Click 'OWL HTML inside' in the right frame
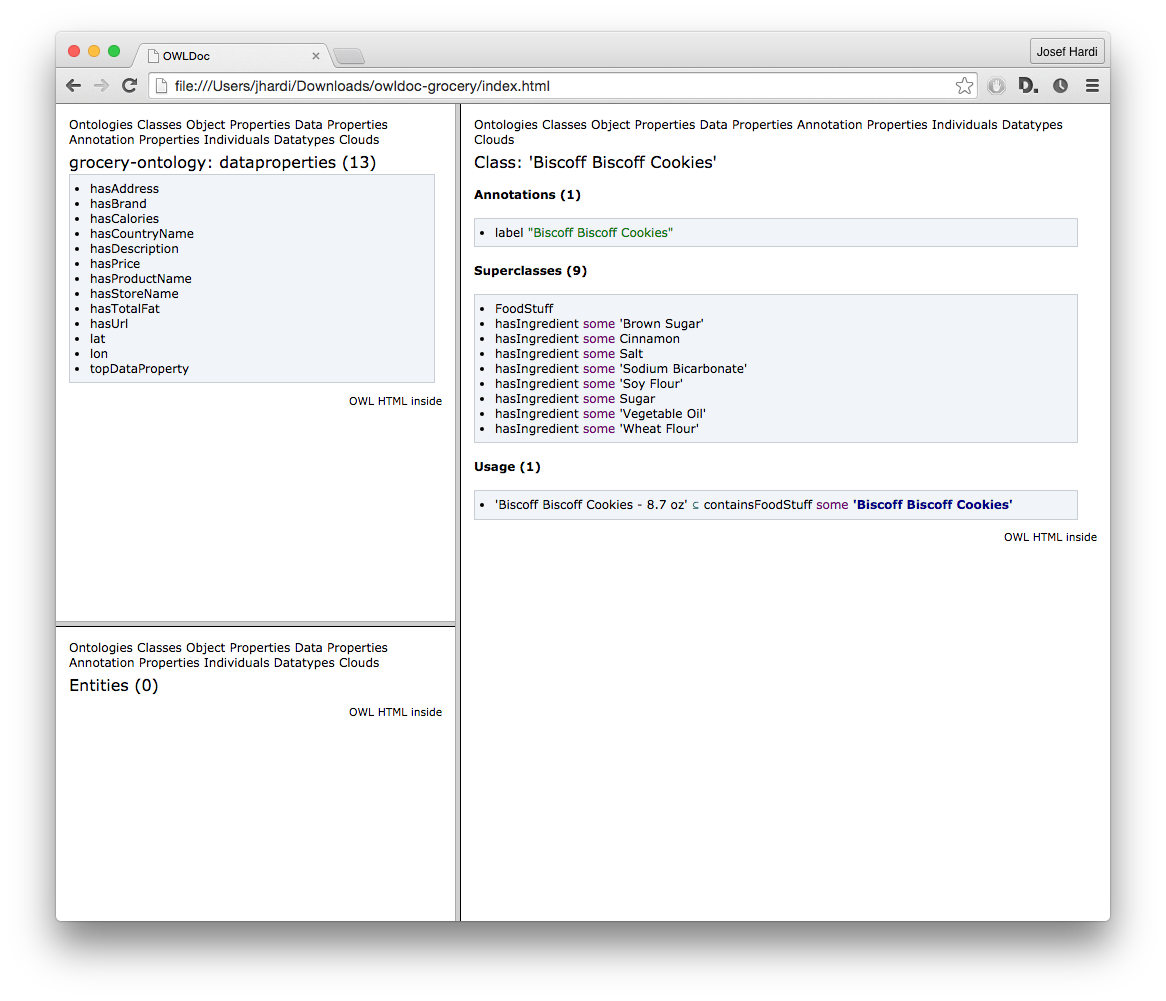 click(x=1050, y=537)
